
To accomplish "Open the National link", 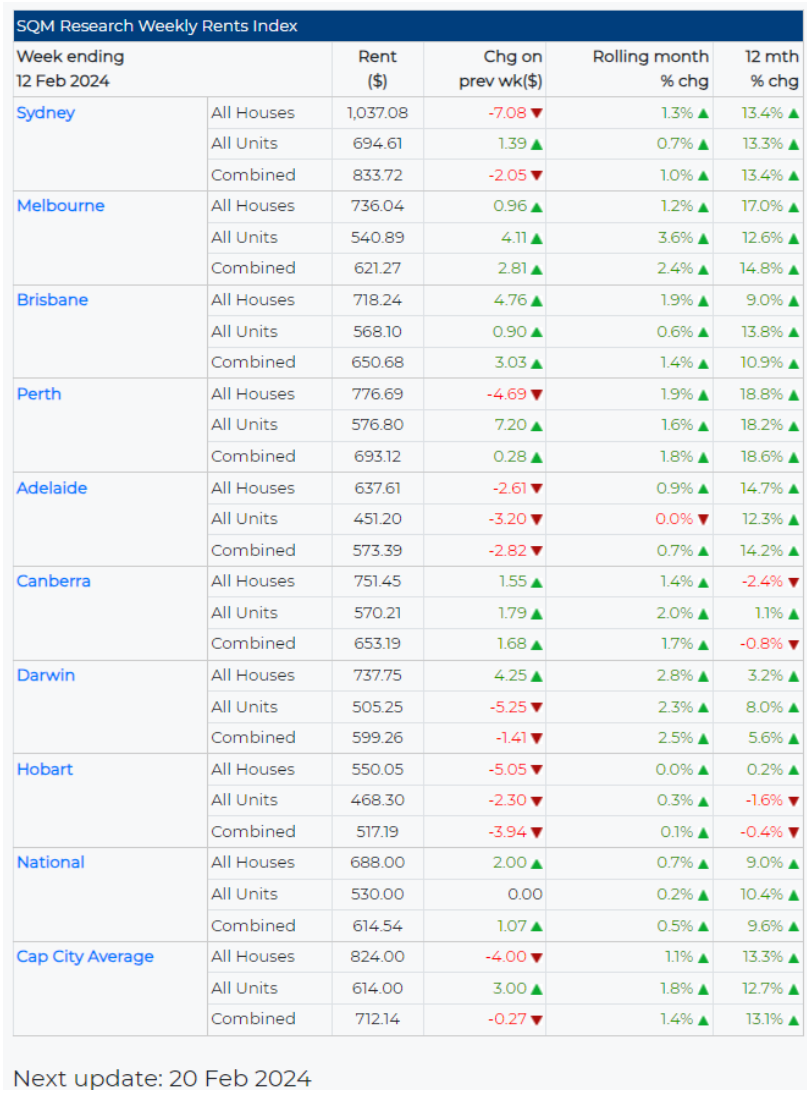I will pos(50,862).
